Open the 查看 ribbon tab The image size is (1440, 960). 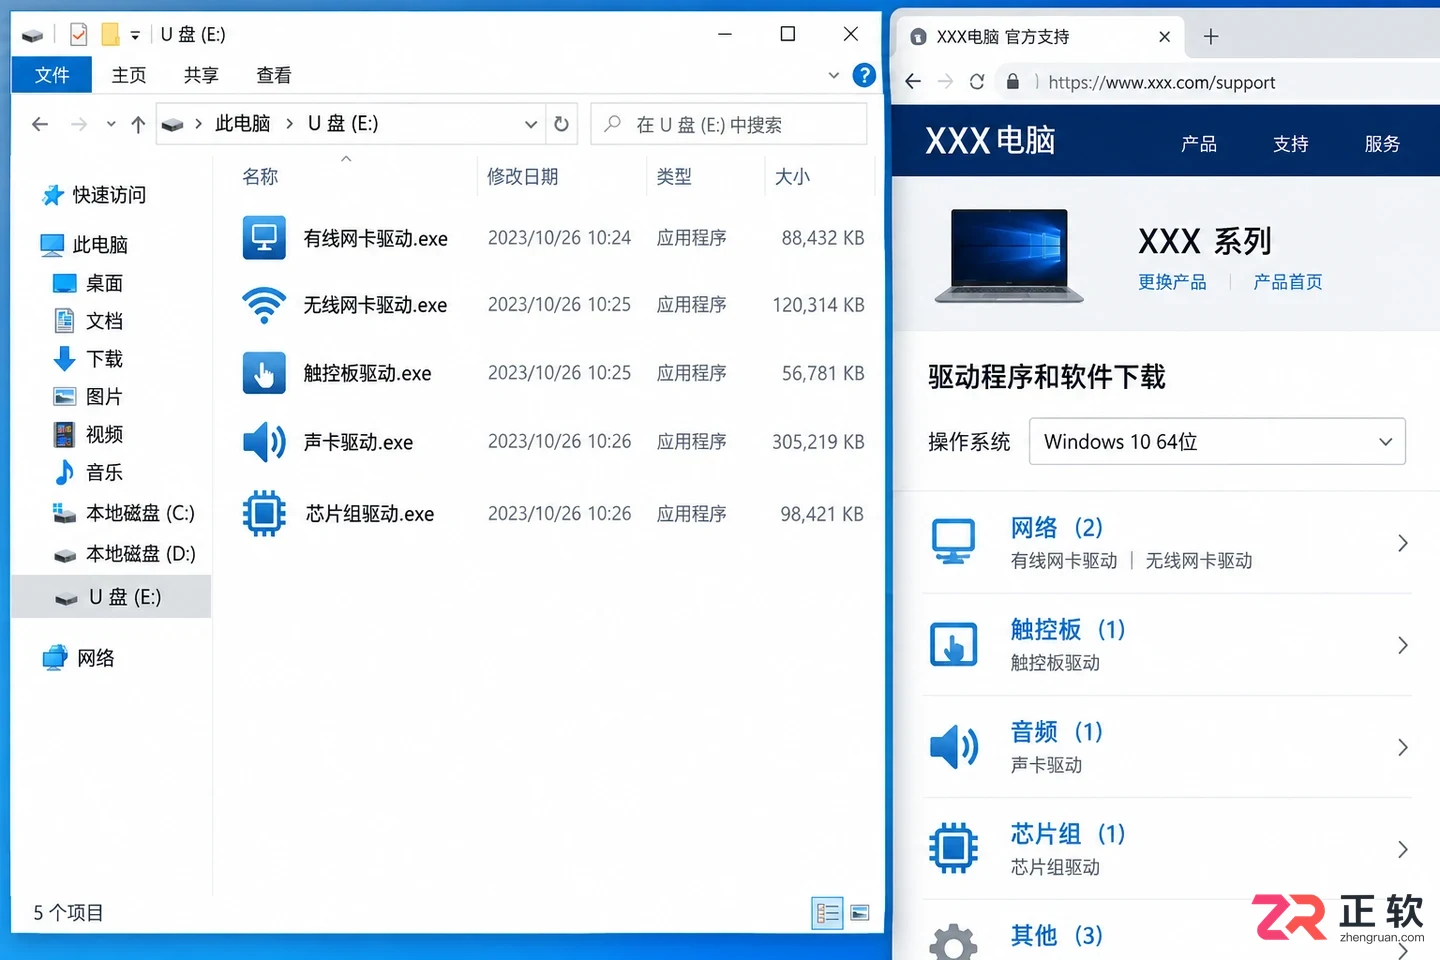pyautogui.click(x=274, y=75)
